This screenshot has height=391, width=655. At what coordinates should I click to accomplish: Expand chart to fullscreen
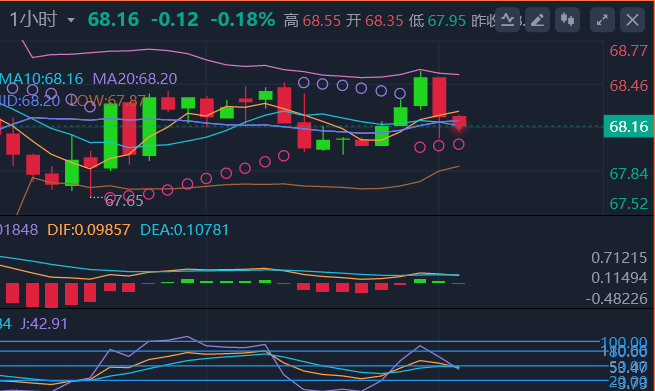point(602,20)
